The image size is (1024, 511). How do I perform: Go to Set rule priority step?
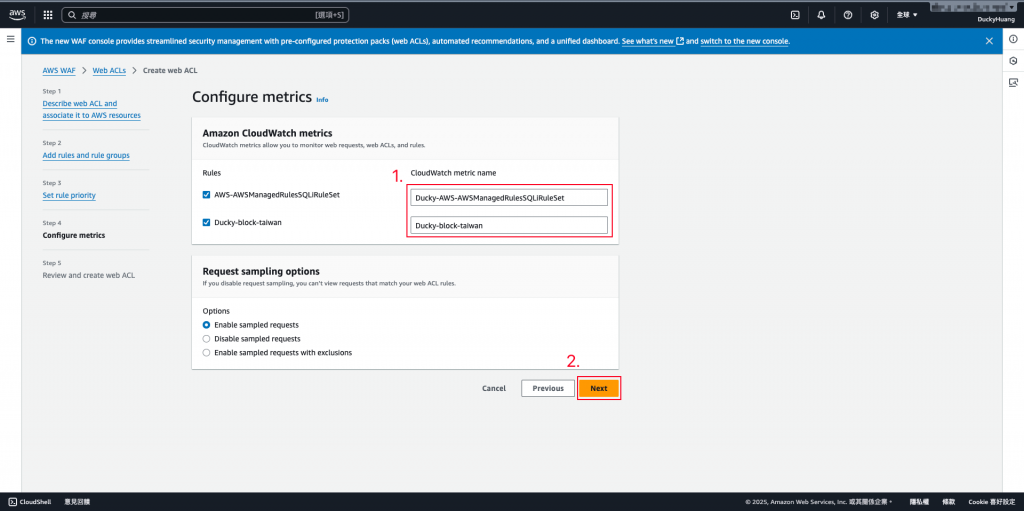(69, 195)
